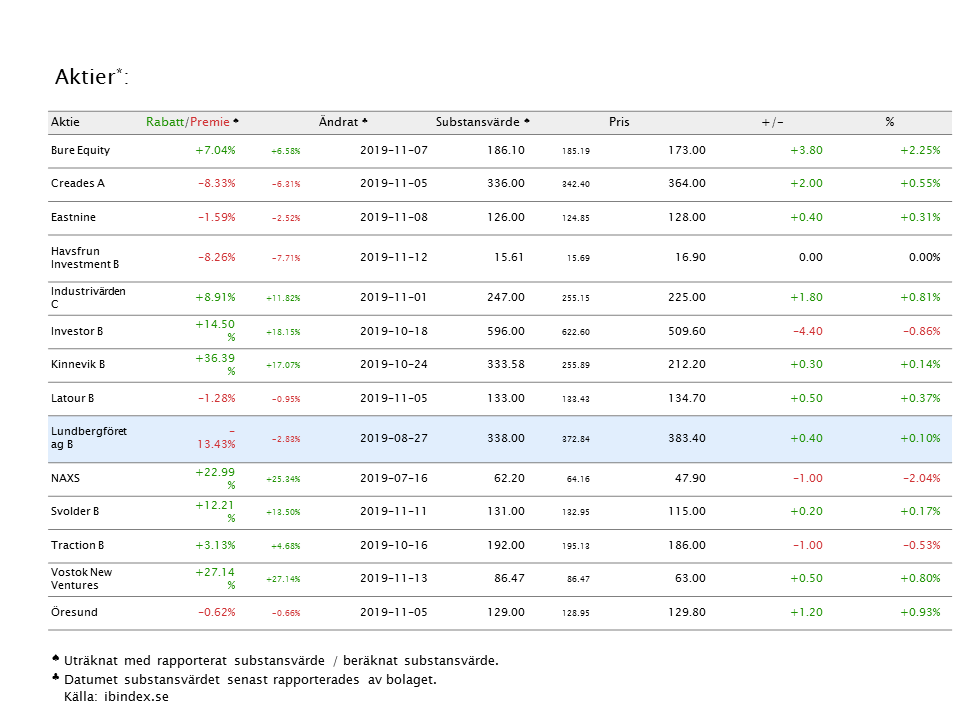
Task: Select the Investor B stock name
Action: [77, 331]
